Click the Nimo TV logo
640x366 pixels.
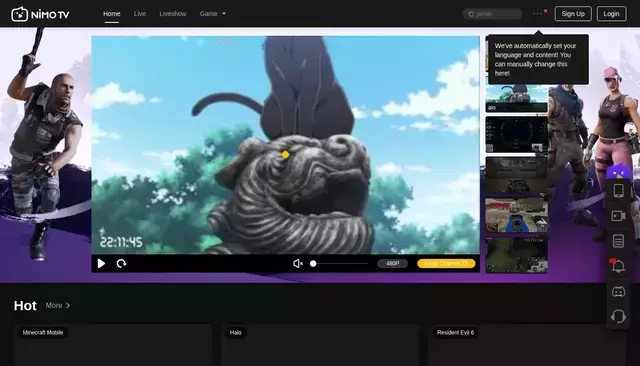coord(40,14)
